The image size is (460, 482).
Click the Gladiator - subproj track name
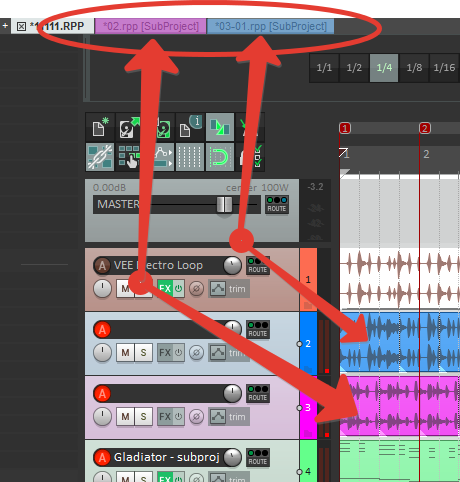point(166,457)
